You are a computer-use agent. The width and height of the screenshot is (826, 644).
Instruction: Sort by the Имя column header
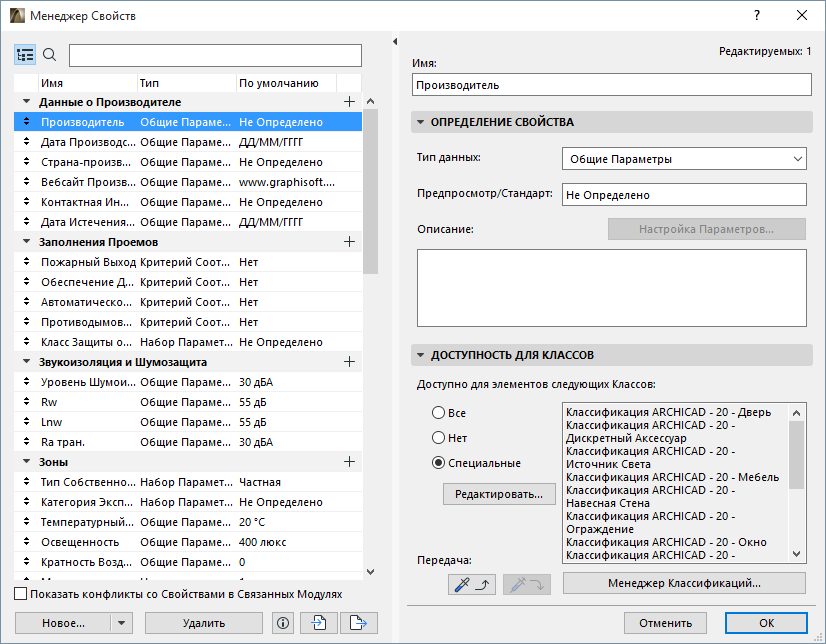pos(88,83)
